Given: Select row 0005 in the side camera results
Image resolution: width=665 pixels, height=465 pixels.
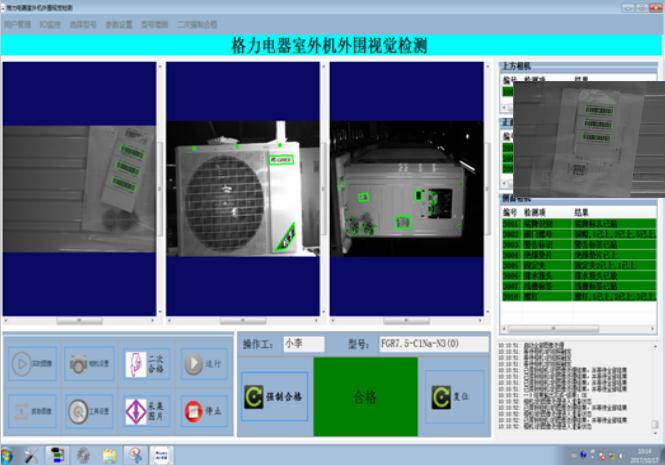Looking at the screenshot, I should 579,265.
